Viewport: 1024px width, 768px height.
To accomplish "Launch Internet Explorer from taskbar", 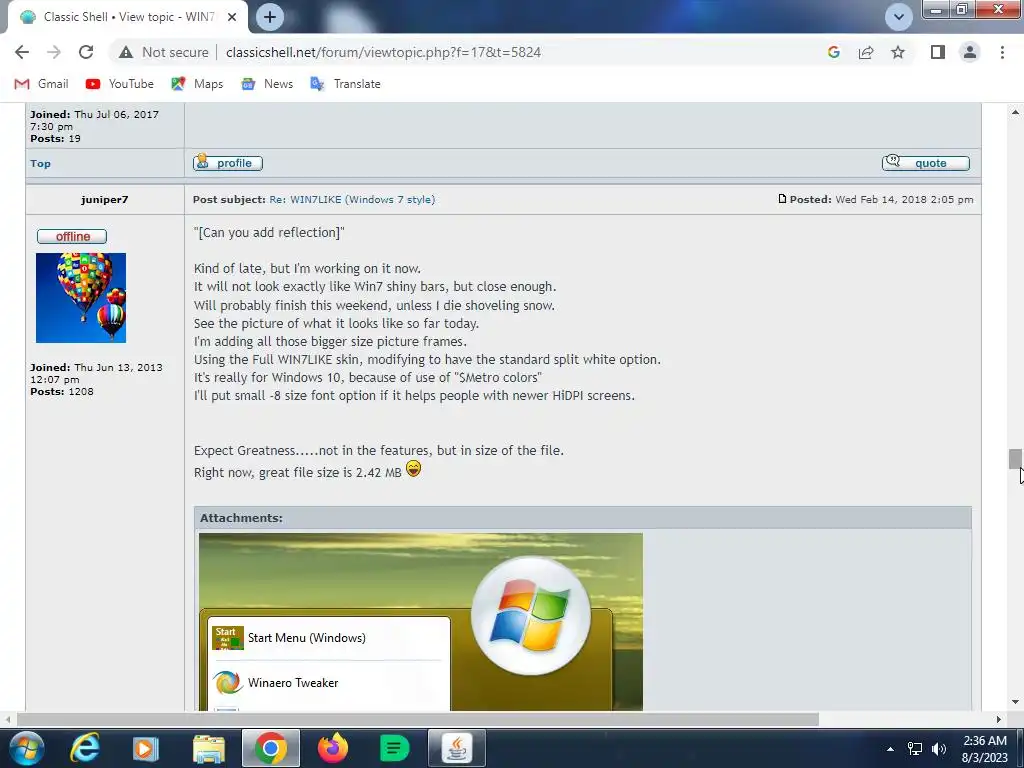I will click(x=85, y=748).
